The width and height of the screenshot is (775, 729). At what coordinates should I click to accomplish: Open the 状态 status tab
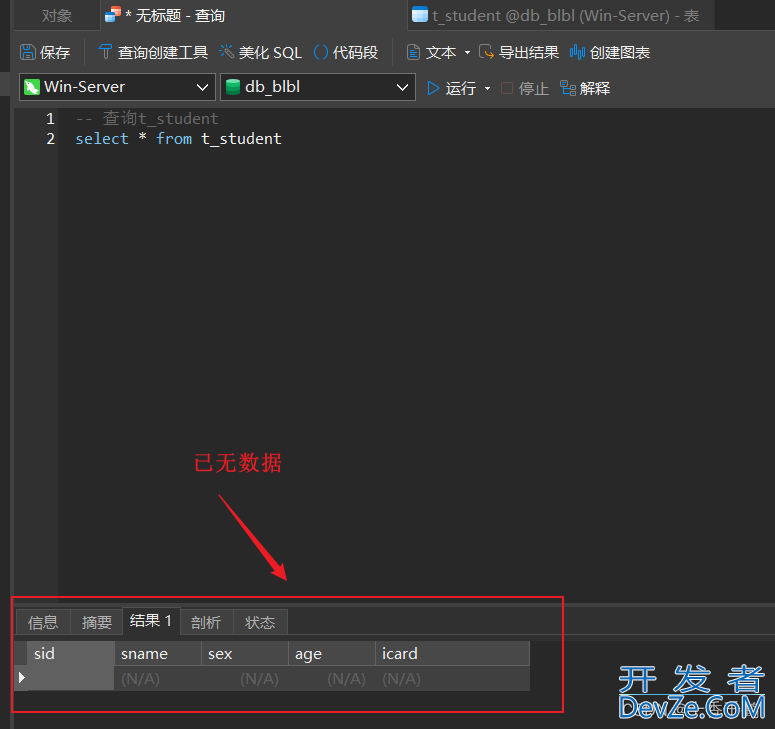tap(260, 622)
